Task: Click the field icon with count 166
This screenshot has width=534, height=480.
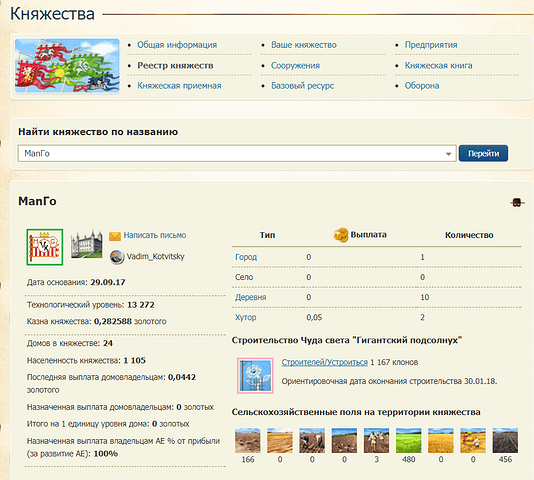Action: coord(248,440)
